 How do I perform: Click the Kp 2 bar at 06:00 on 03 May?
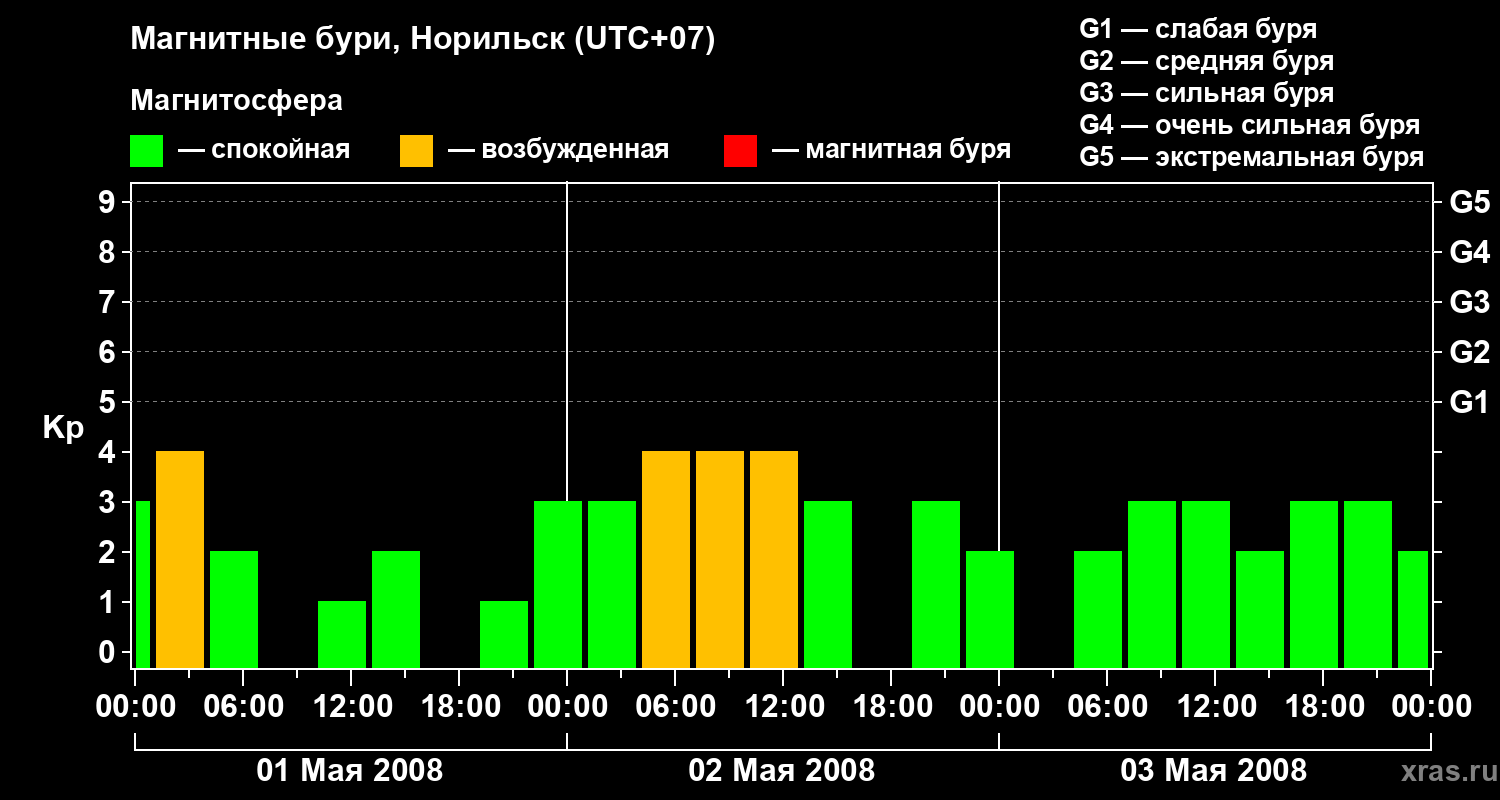(x=1098, y=609)
